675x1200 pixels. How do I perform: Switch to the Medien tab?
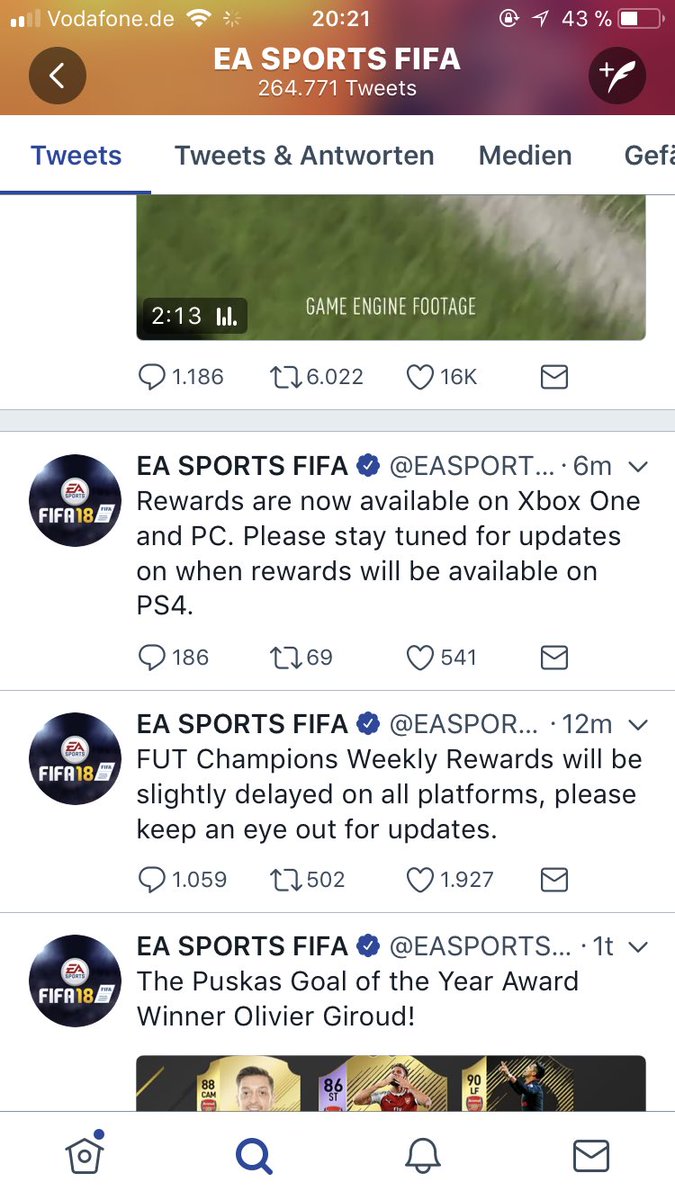click(525, 155)
